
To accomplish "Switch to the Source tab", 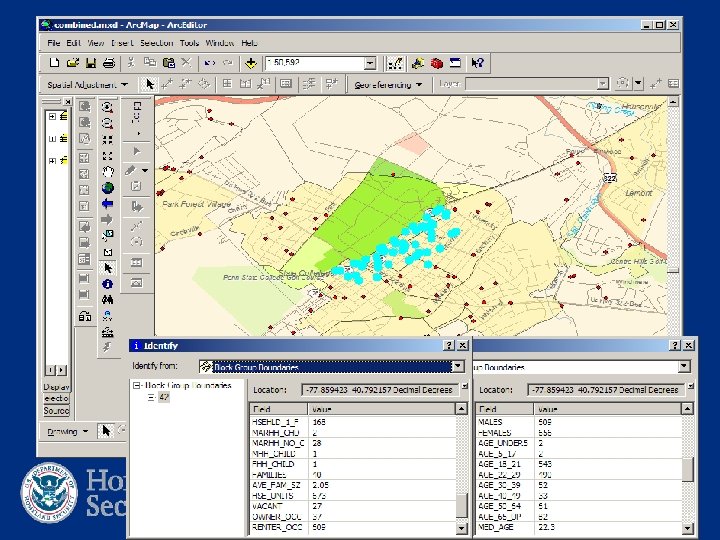I will coord(56,411).
